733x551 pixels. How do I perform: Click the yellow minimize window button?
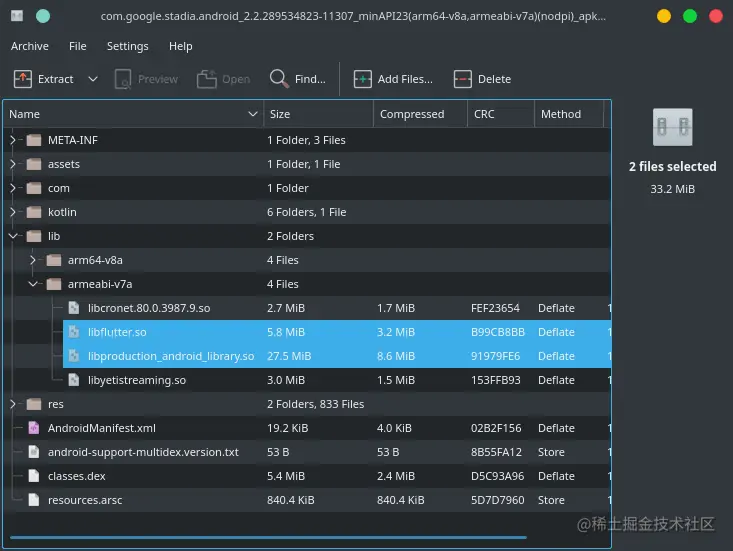pyautogui.click(x=664, y=16)
